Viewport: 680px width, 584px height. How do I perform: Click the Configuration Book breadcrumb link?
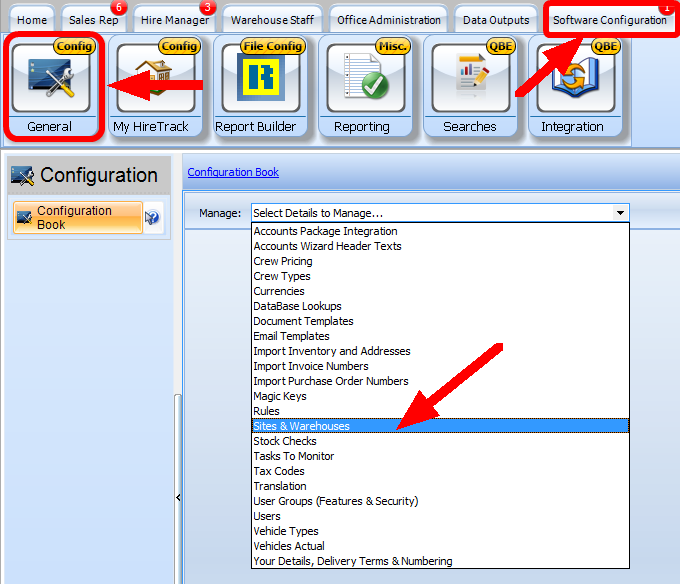[233, 172]
